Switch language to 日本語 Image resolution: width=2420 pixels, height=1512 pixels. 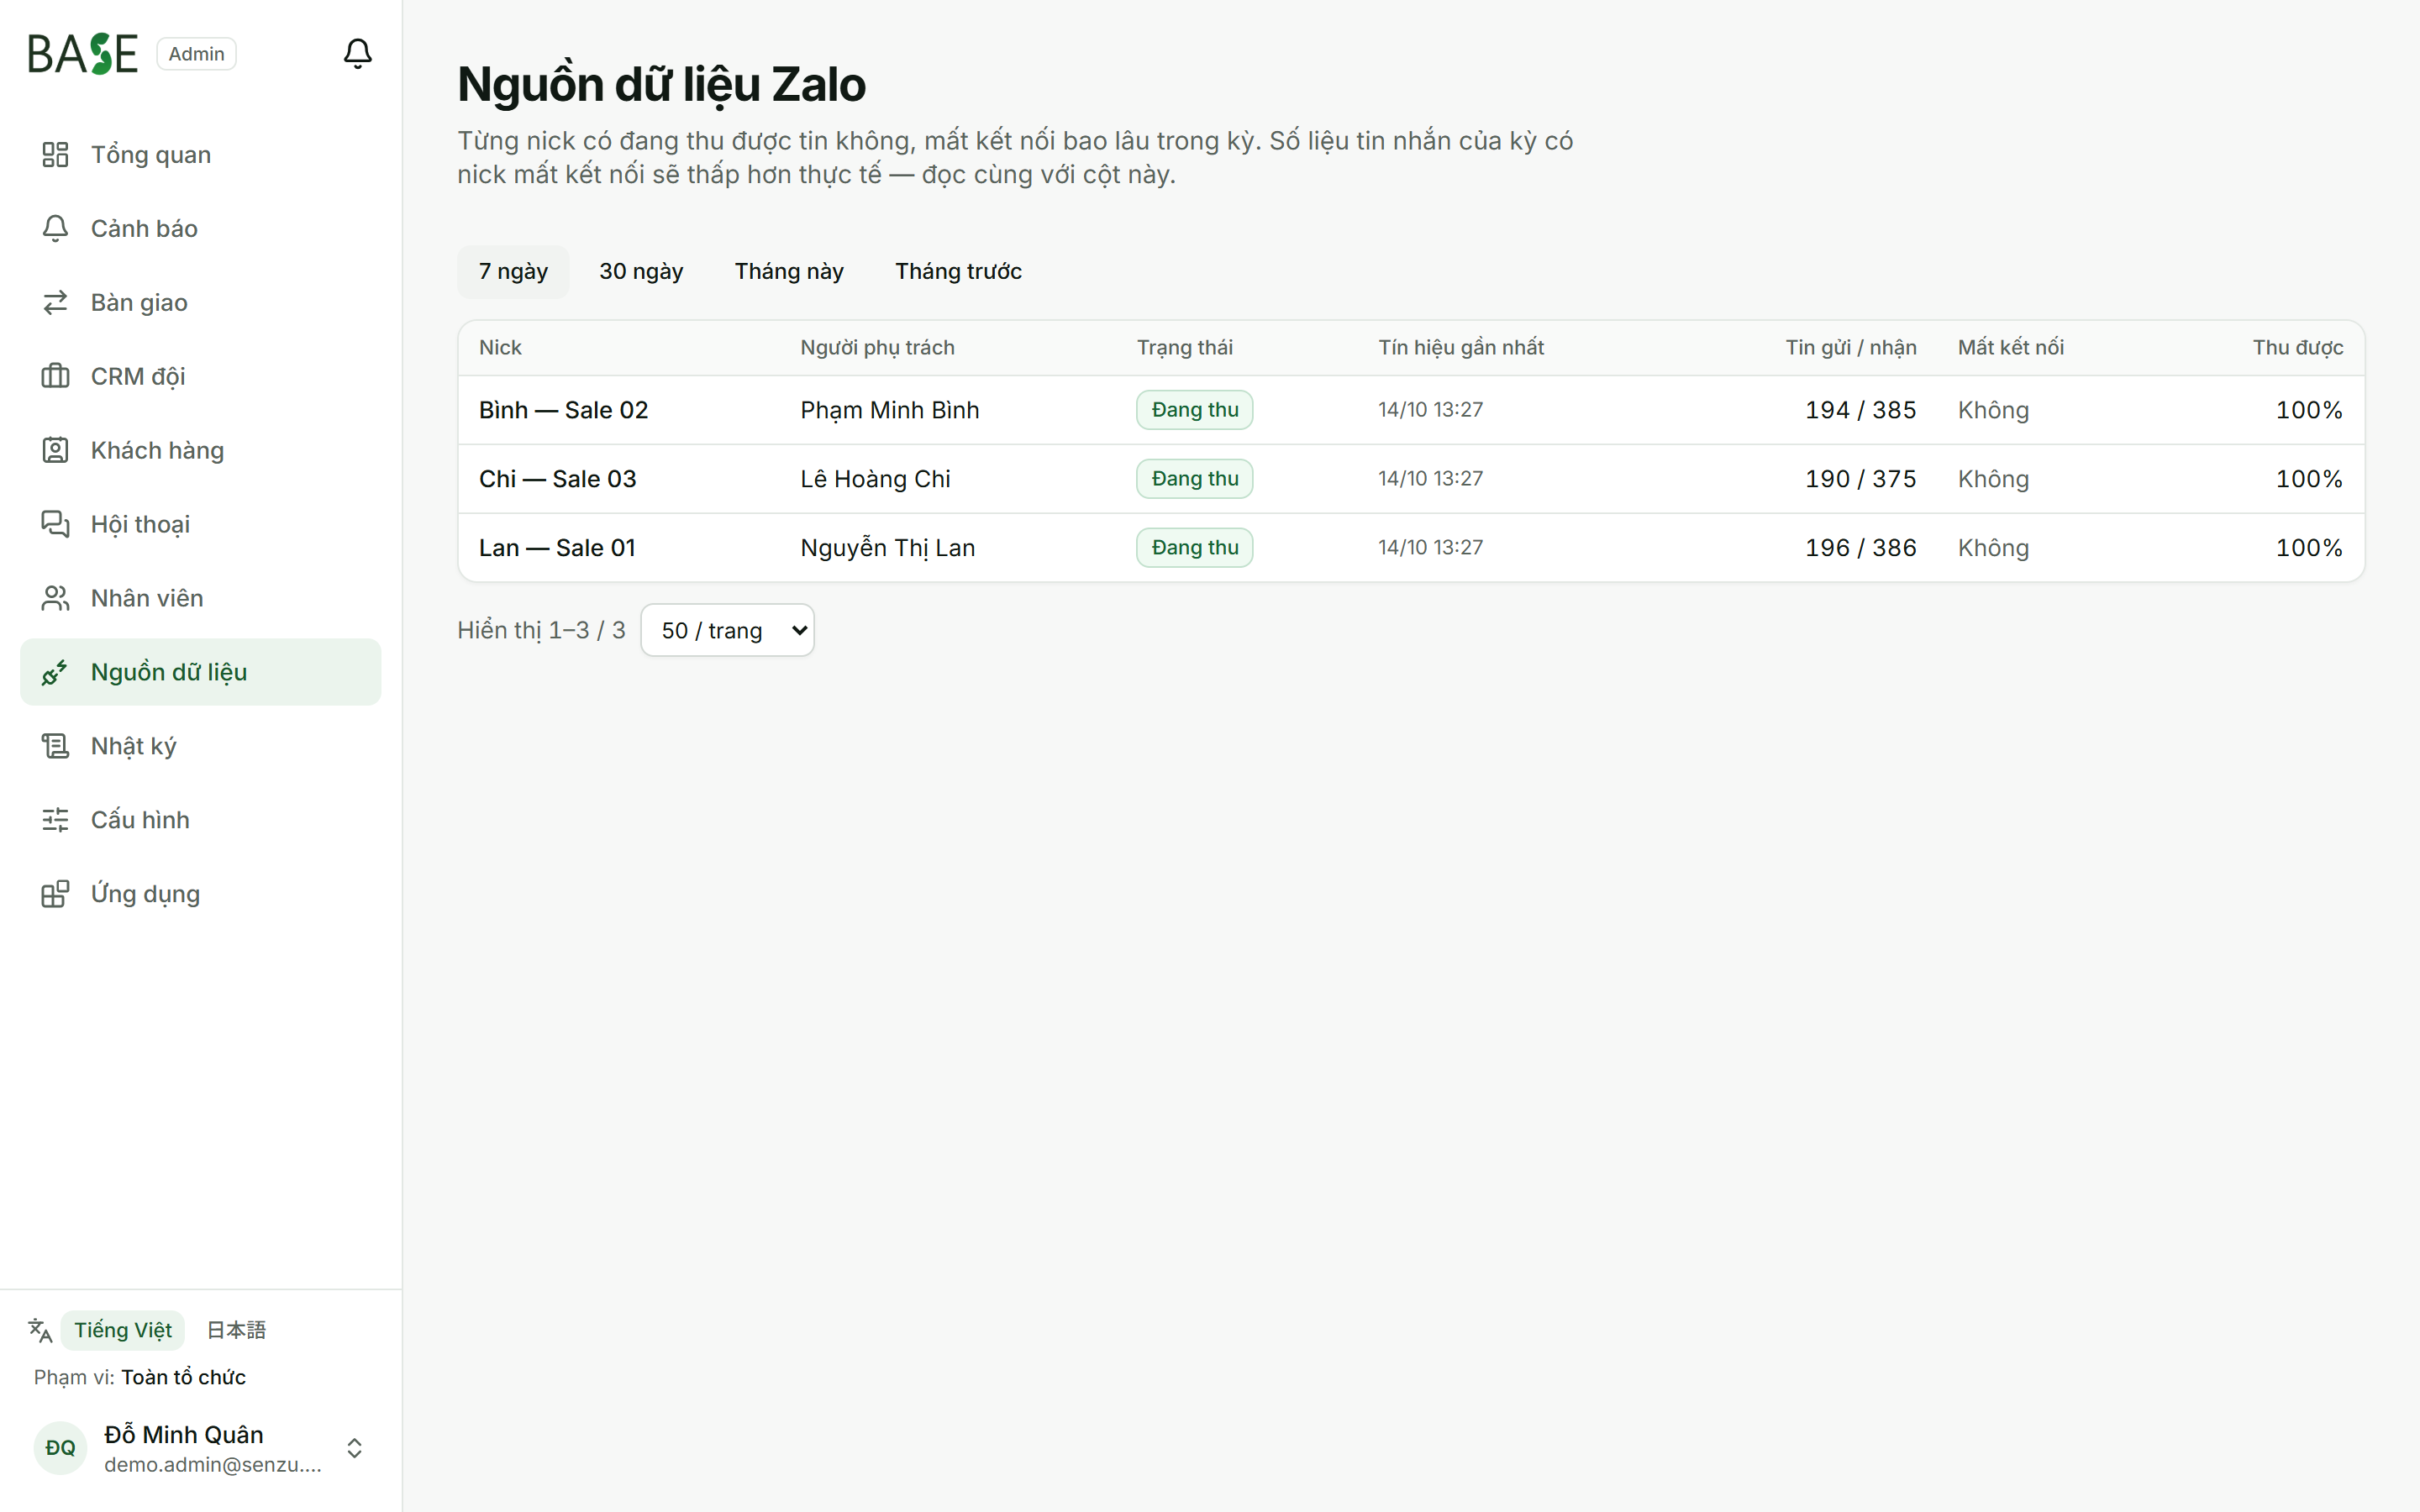(236, 1330)
